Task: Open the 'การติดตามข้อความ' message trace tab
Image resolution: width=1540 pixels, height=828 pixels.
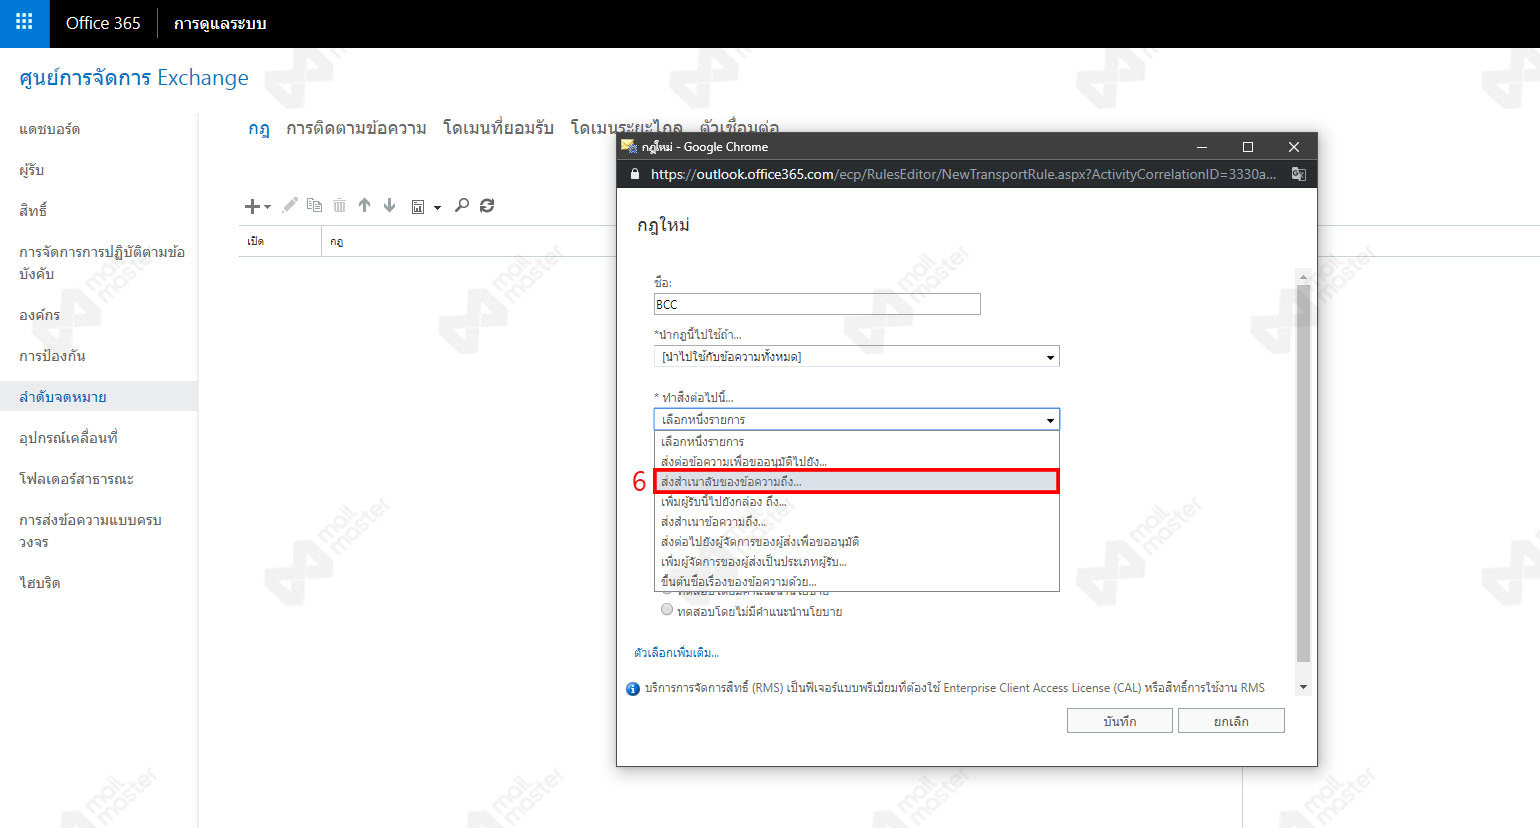Action: pyautogui.click(x=356, y=128)
